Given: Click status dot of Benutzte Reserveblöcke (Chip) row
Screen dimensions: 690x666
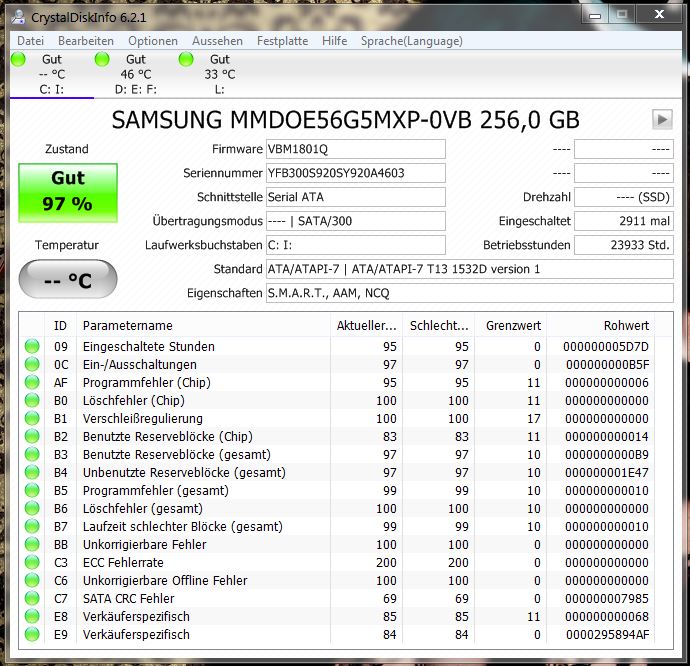Looking at the screenshot, I should click(x=32, y=436).
